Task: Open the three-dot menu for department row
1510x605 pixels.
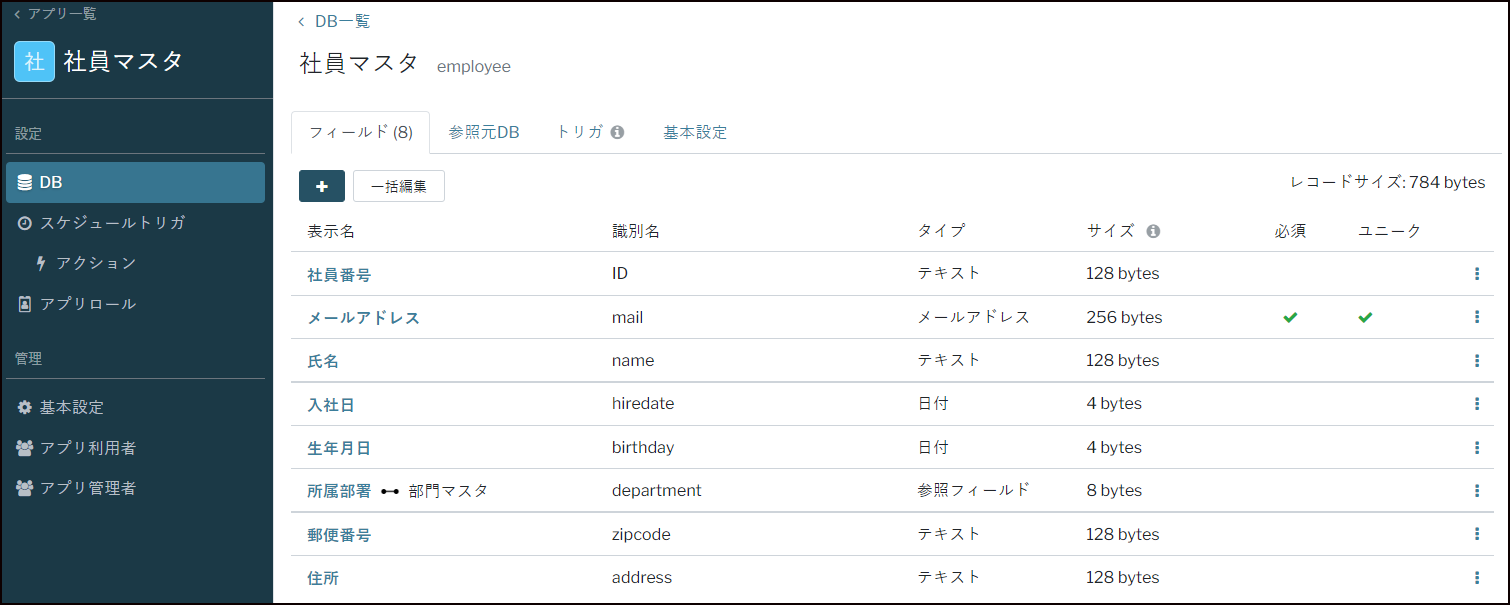Action: click(x=1477, y=490)
